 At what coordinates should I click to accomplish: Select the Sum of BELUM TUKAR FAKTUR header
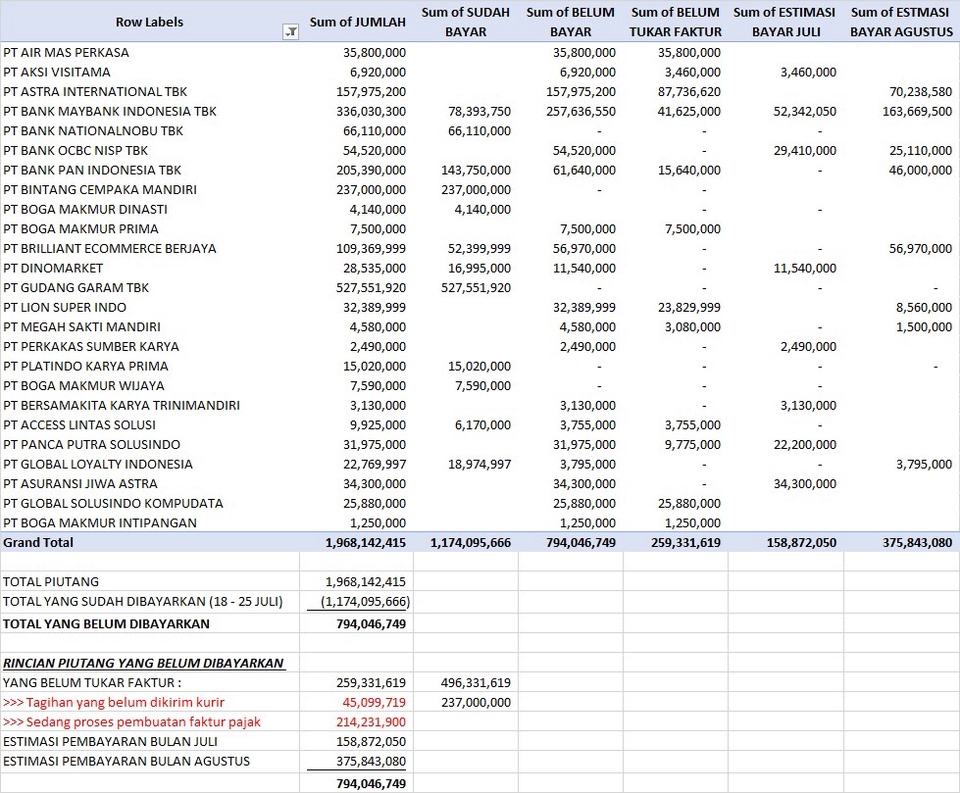tap(676, 22)
